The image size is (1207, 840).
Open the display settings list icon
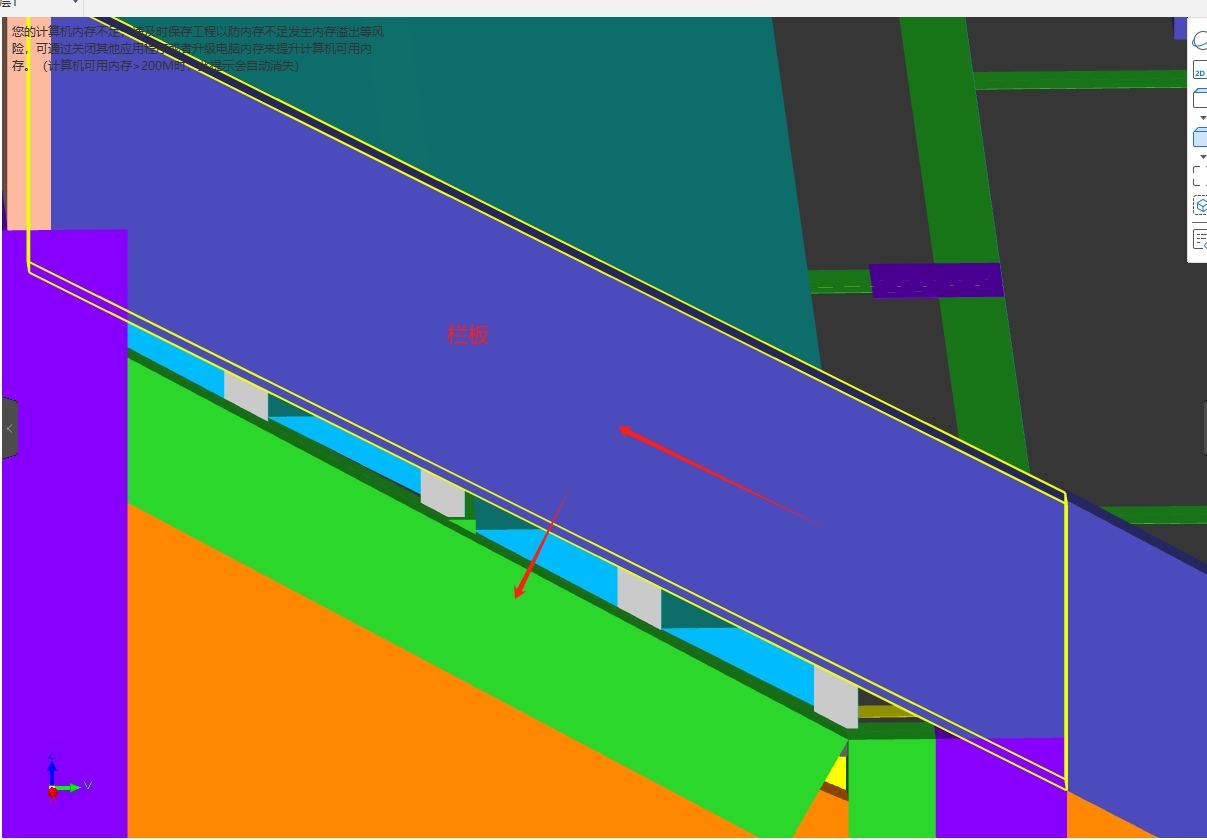(x=1200, y=239)
